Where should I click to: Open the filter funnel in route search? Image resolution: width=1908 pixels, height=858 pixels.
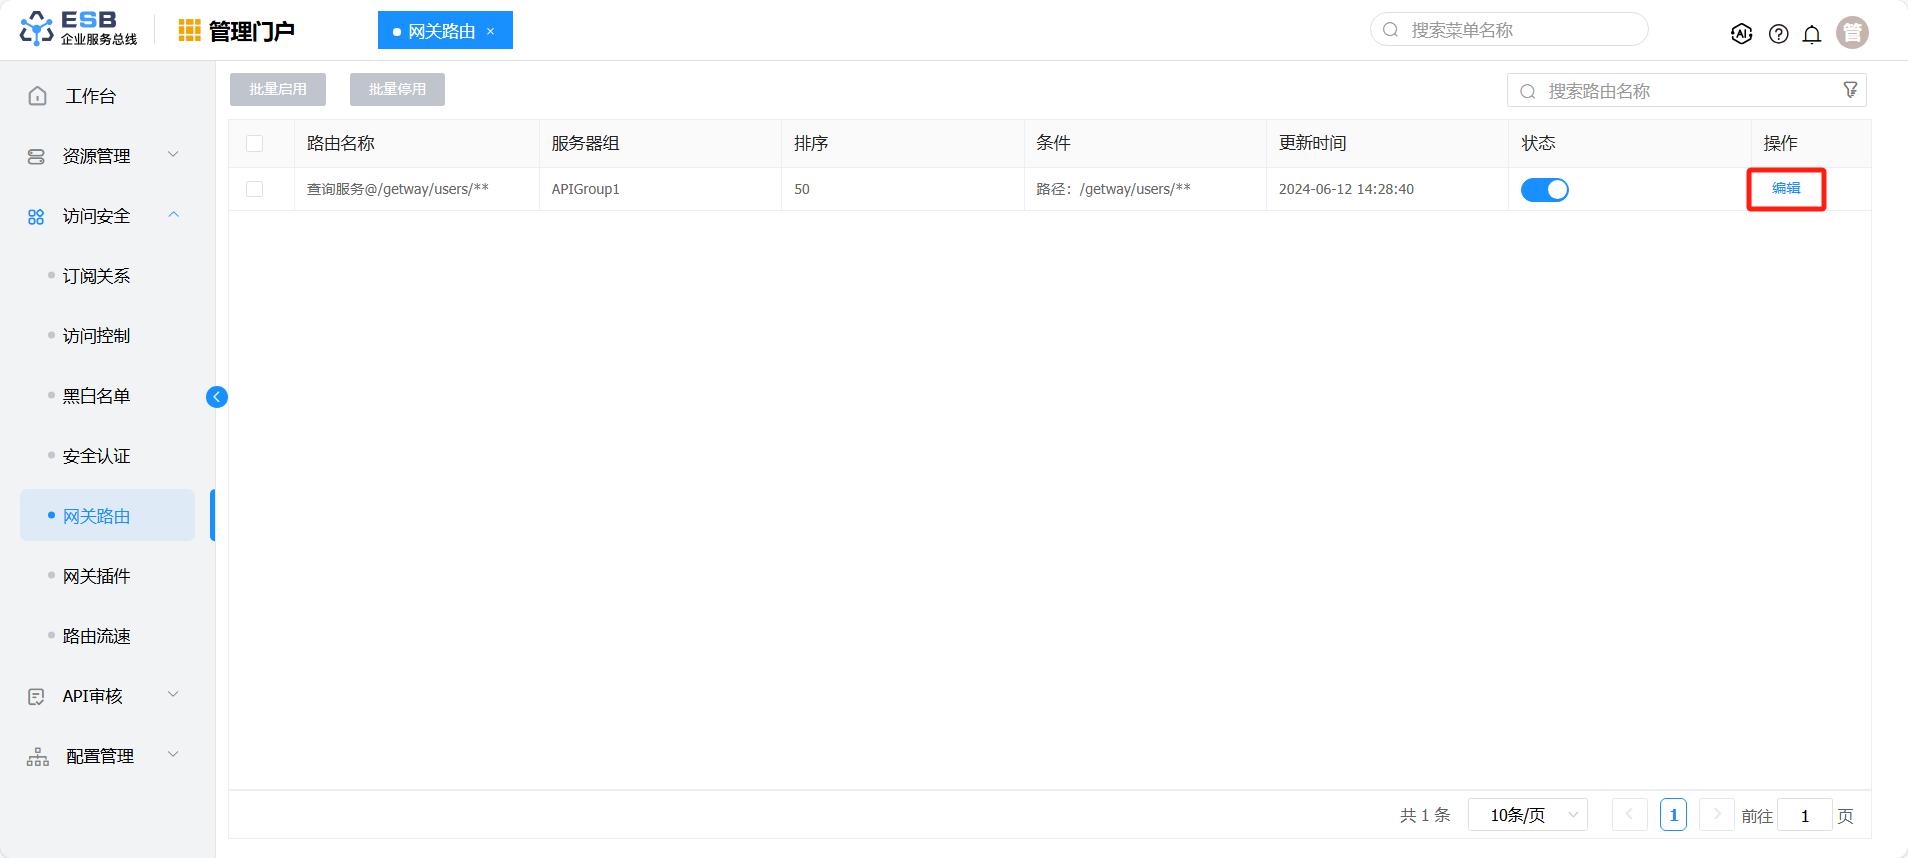tap(1850, 90)
